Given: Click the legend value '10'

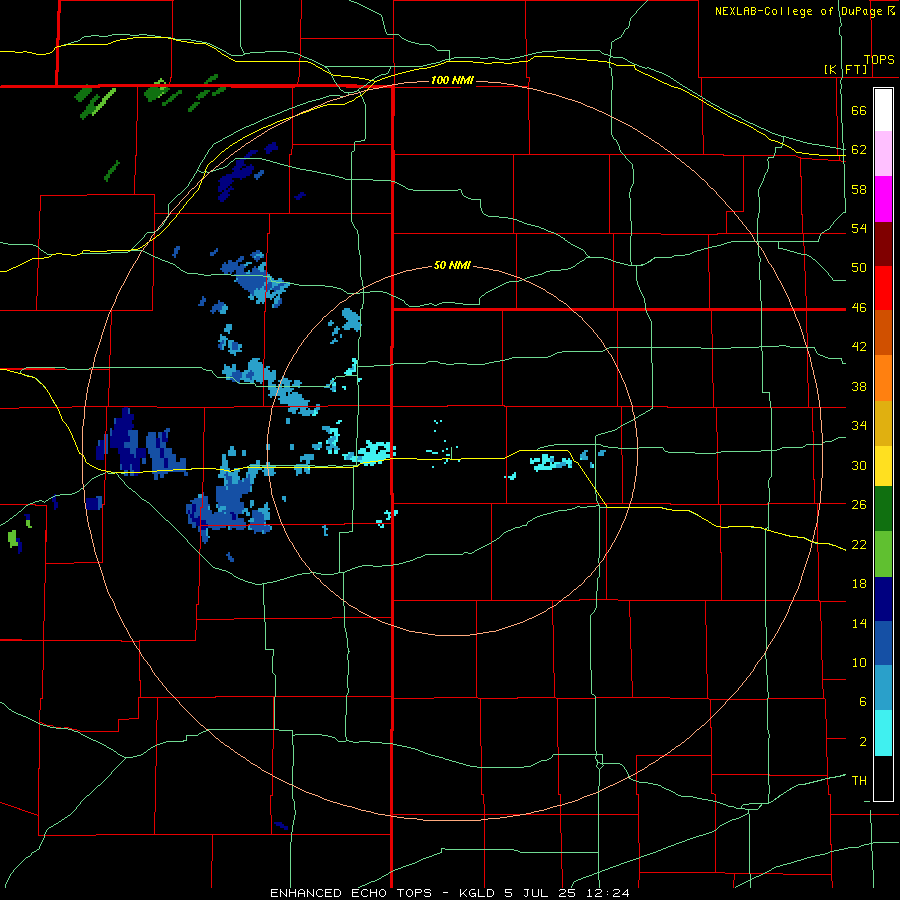Looking at the screenshot, I should (x=859, y=662).
